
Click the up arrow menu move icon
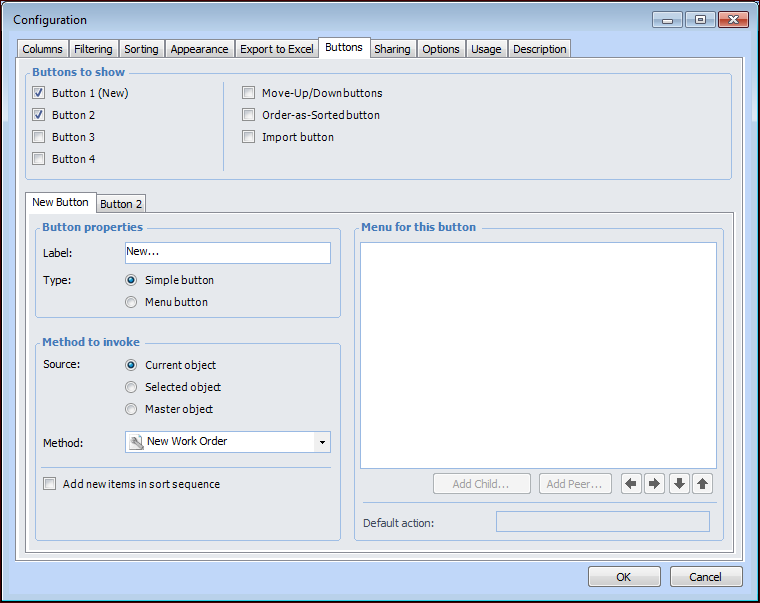pos(702,484)
